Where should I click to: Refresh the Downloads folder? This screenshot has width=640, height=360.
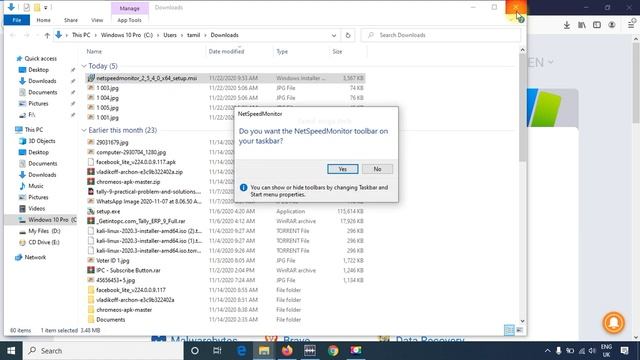click(x=348, y=36)
